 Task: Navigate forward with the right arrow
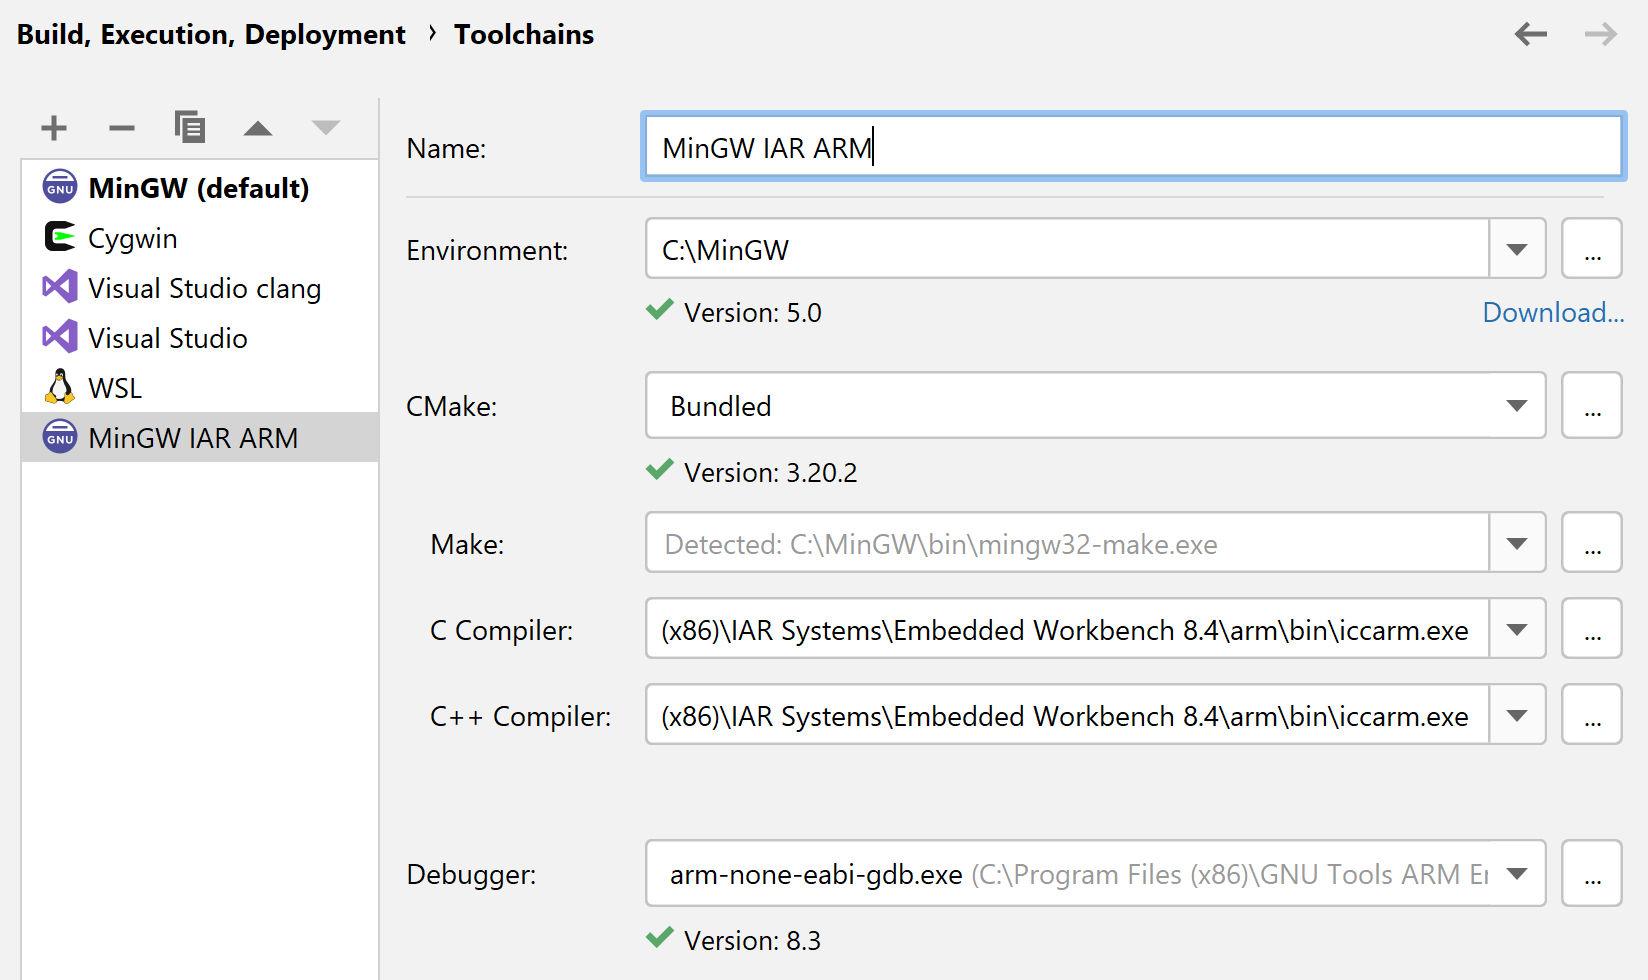click(x=1600, y=35)
